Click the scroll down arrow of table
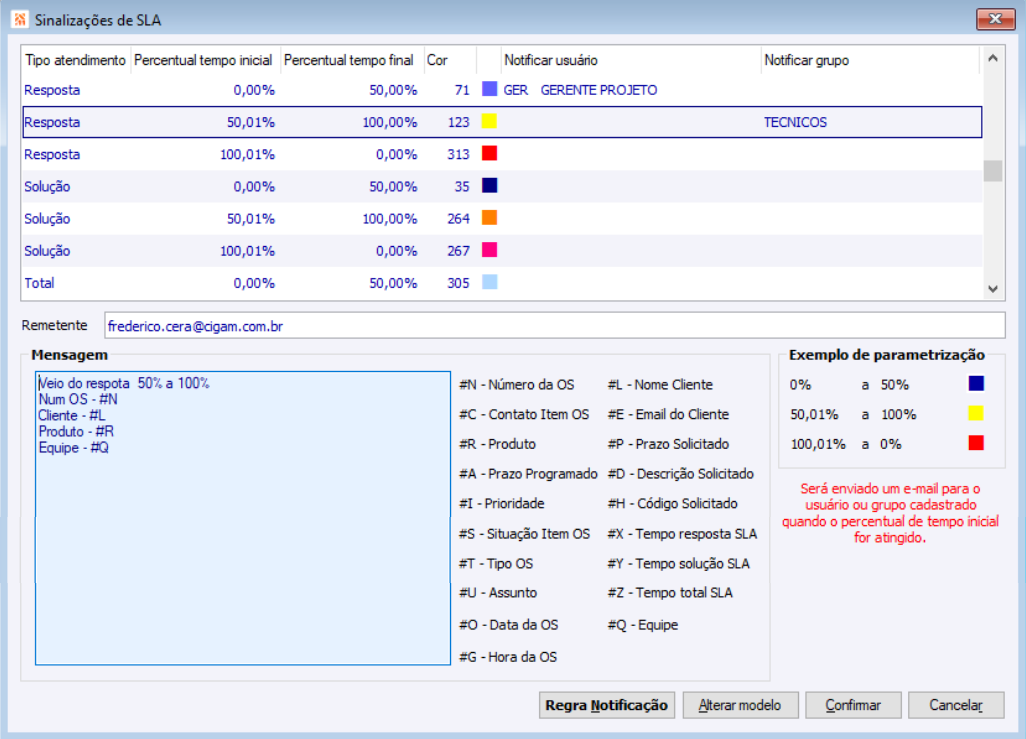Screen dimensions: 1026x739 [993, 289]
